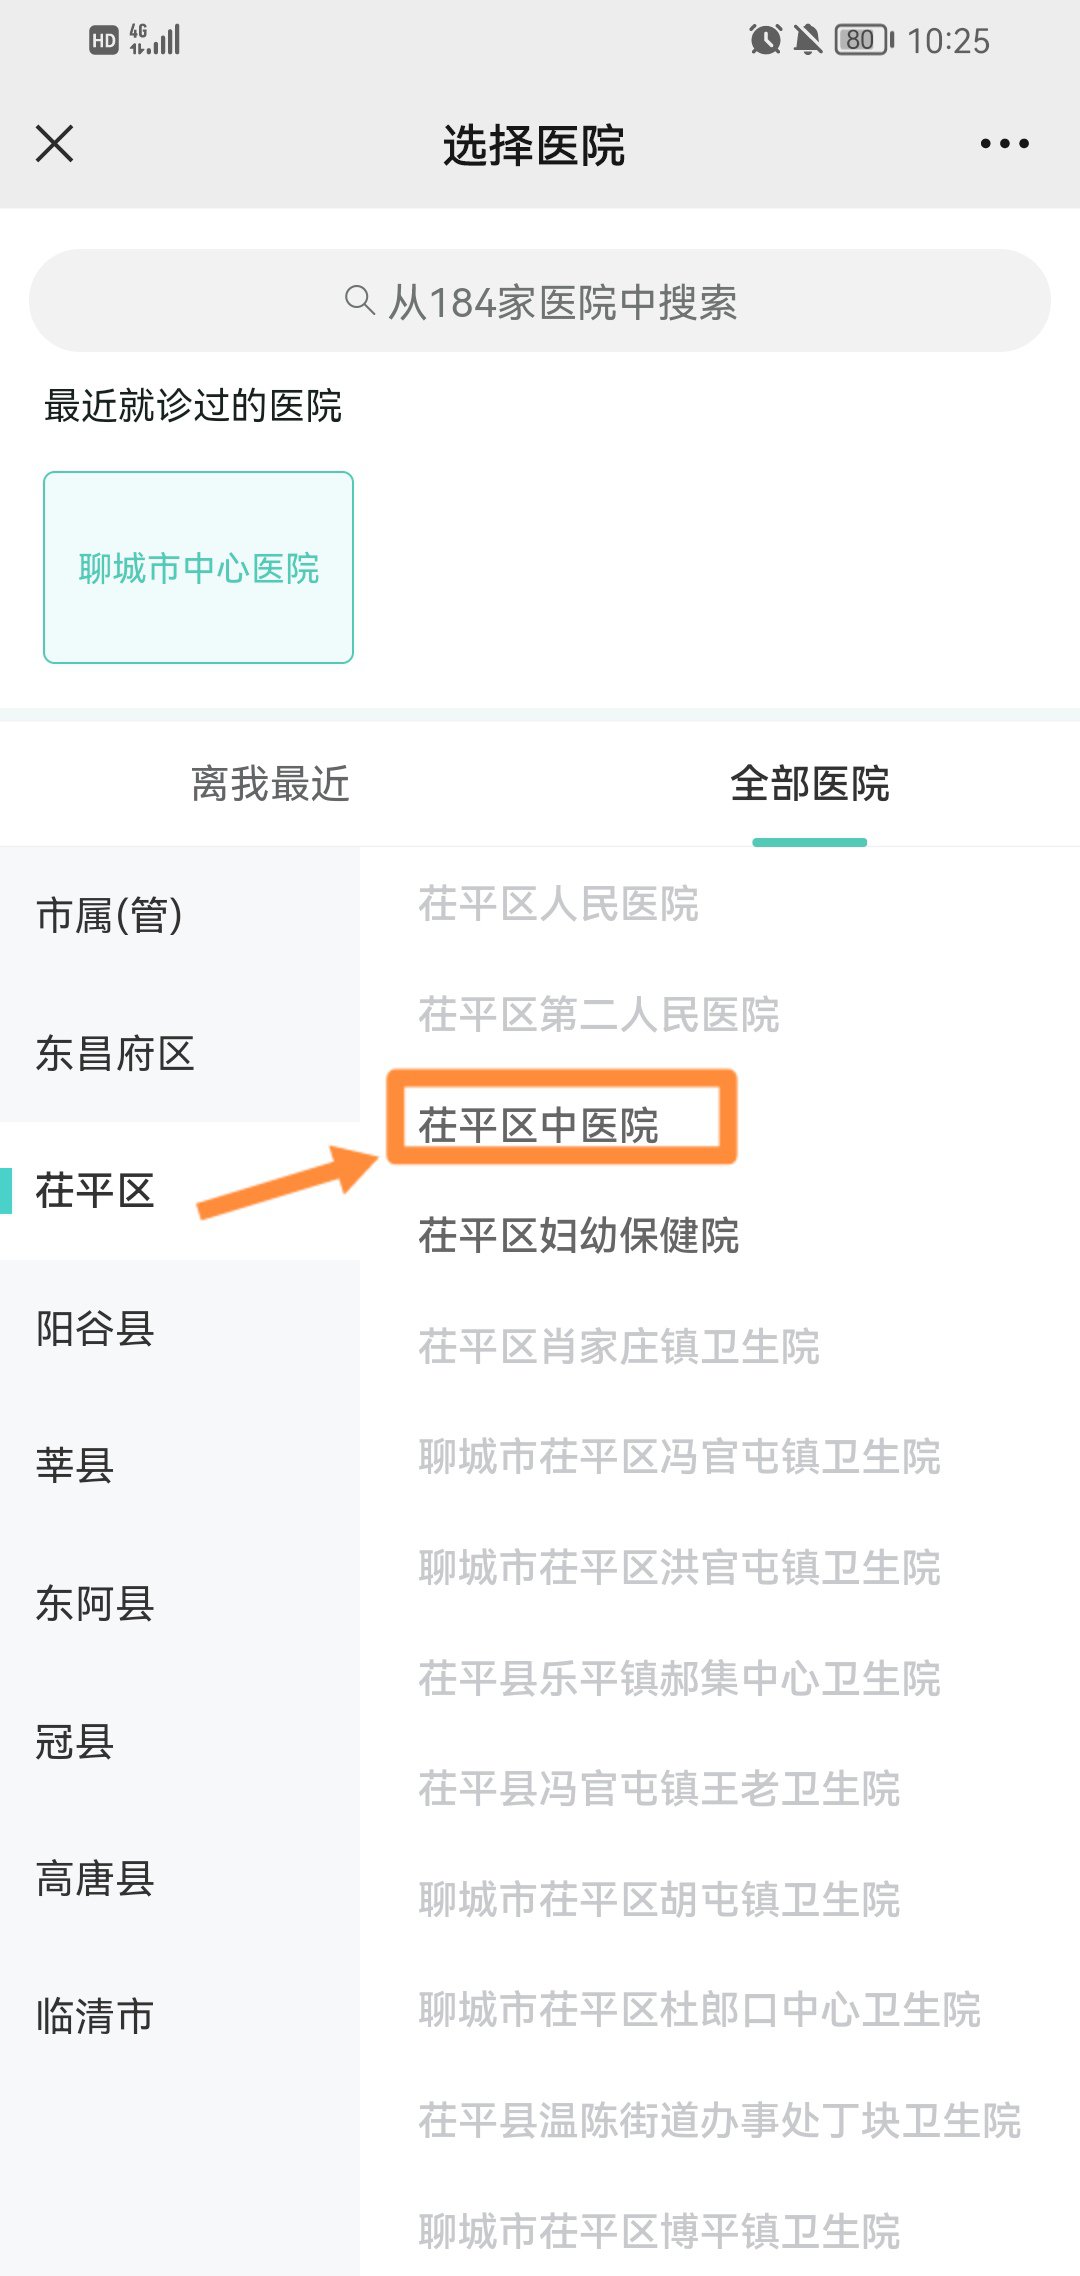1080x2276 pixels.
Task: Tap the search magnifier icon
Action: (x=359, y=300)
